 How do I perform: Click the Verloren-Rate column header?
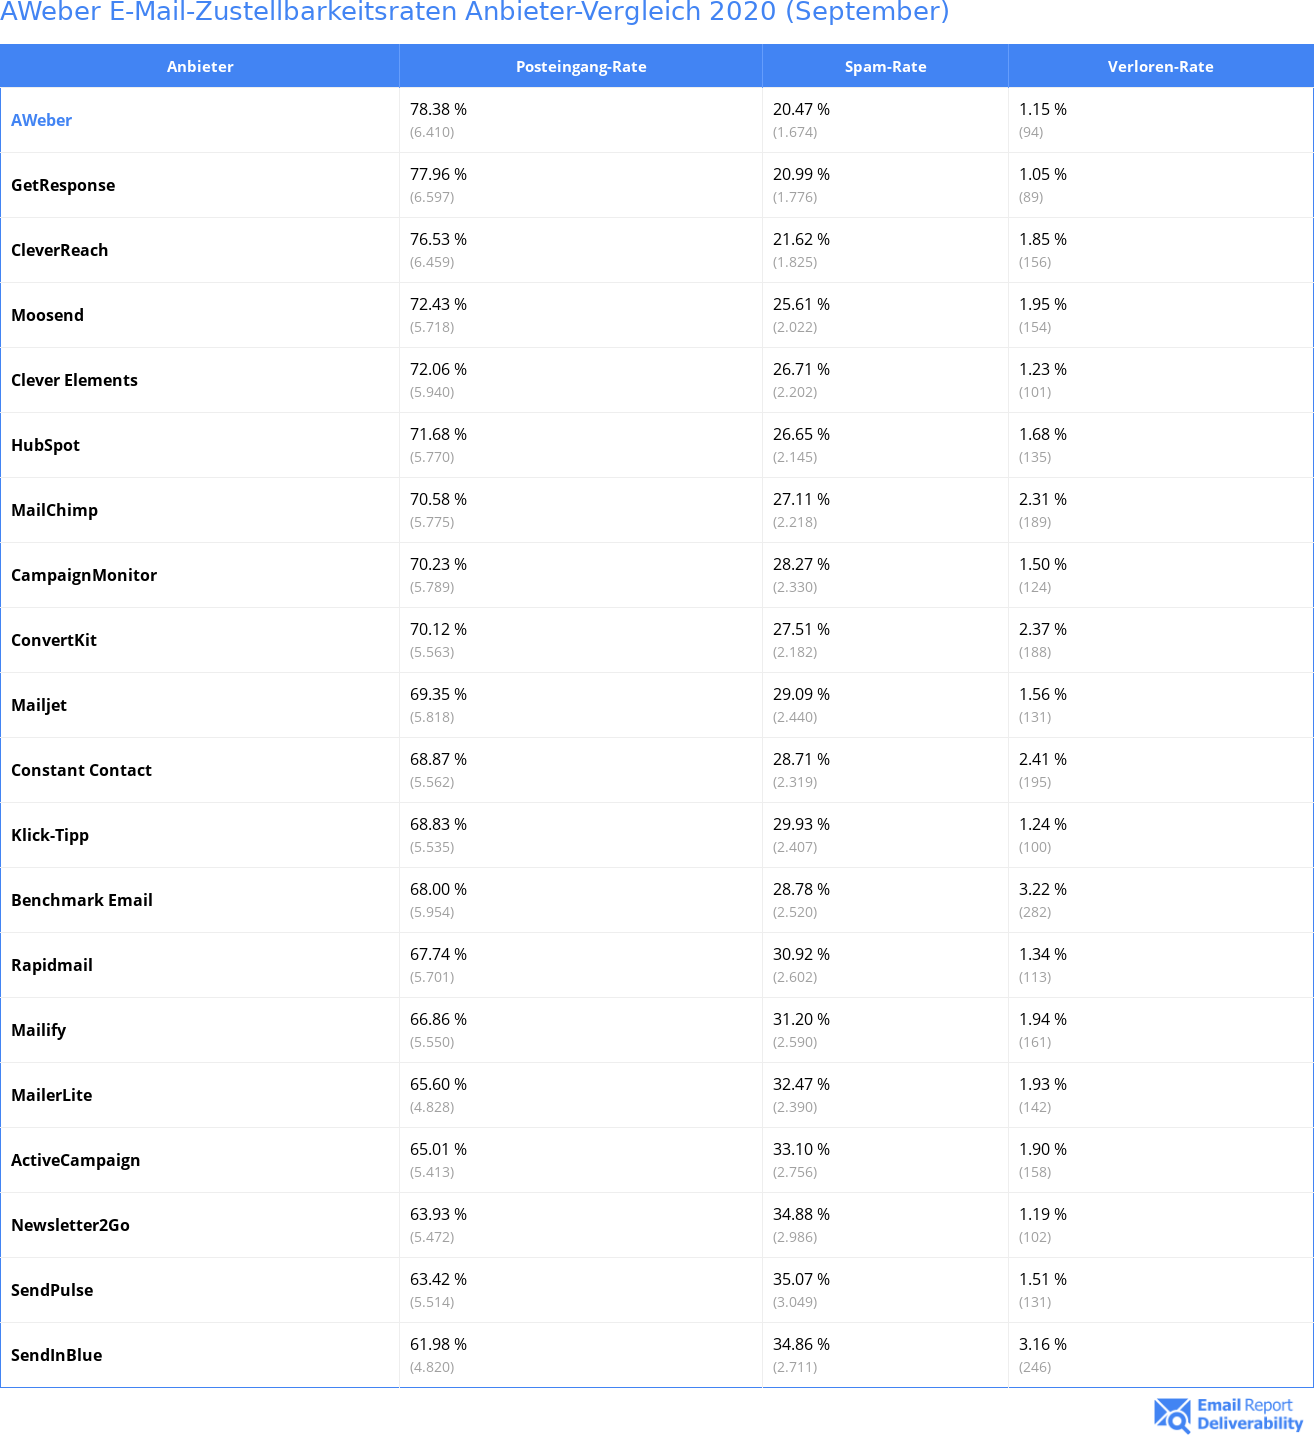1160,66
